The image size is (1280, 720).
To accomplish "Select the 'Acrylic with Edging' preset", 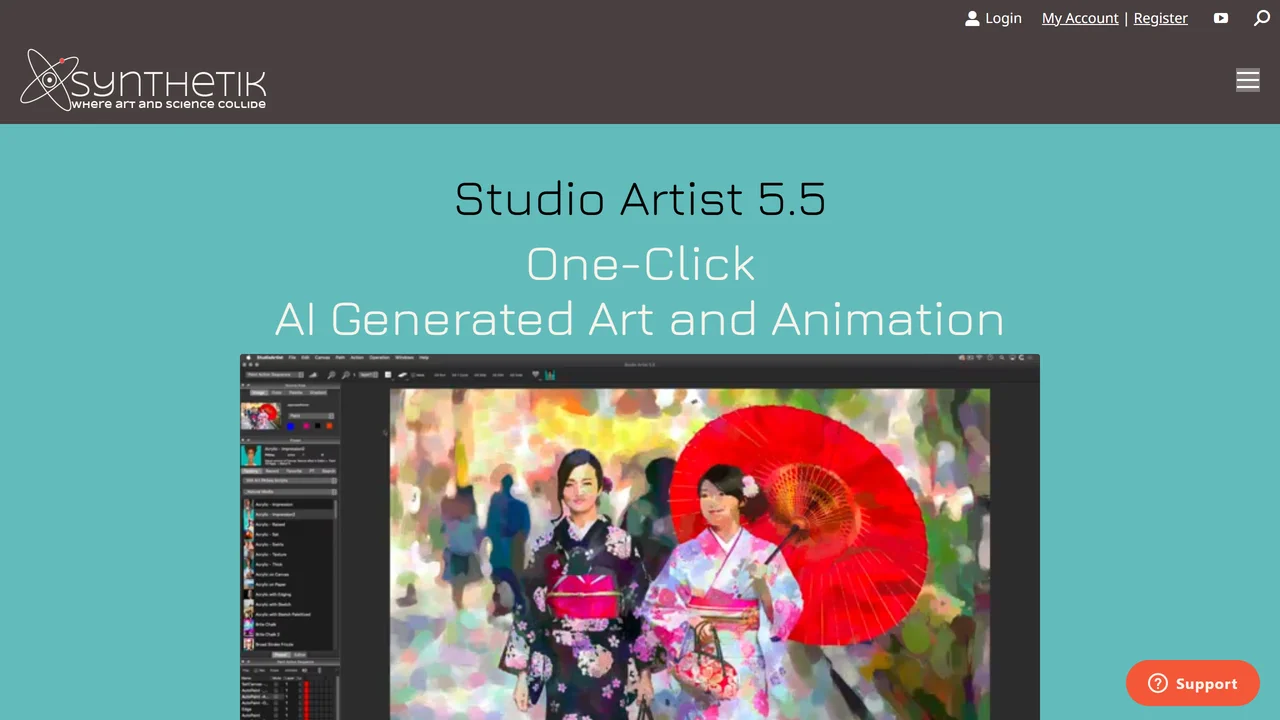I will 274,594.
